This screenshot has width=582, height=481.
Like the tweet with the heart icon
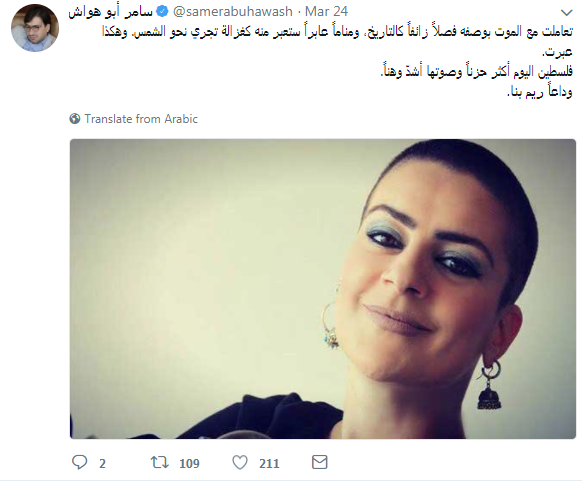(x=240, y=462)
